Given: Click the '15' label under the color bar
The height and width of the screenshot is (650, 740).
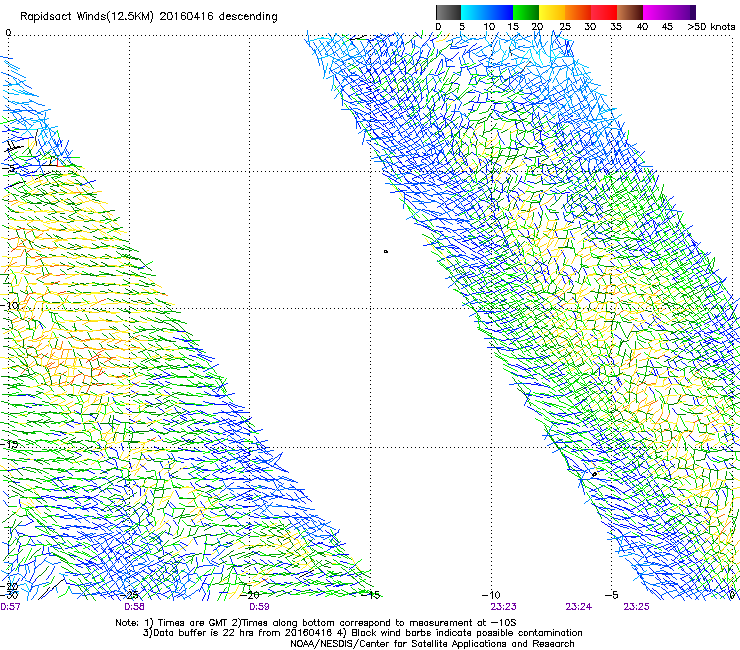Looking at the screenshot, I should [x=513, y=27].
